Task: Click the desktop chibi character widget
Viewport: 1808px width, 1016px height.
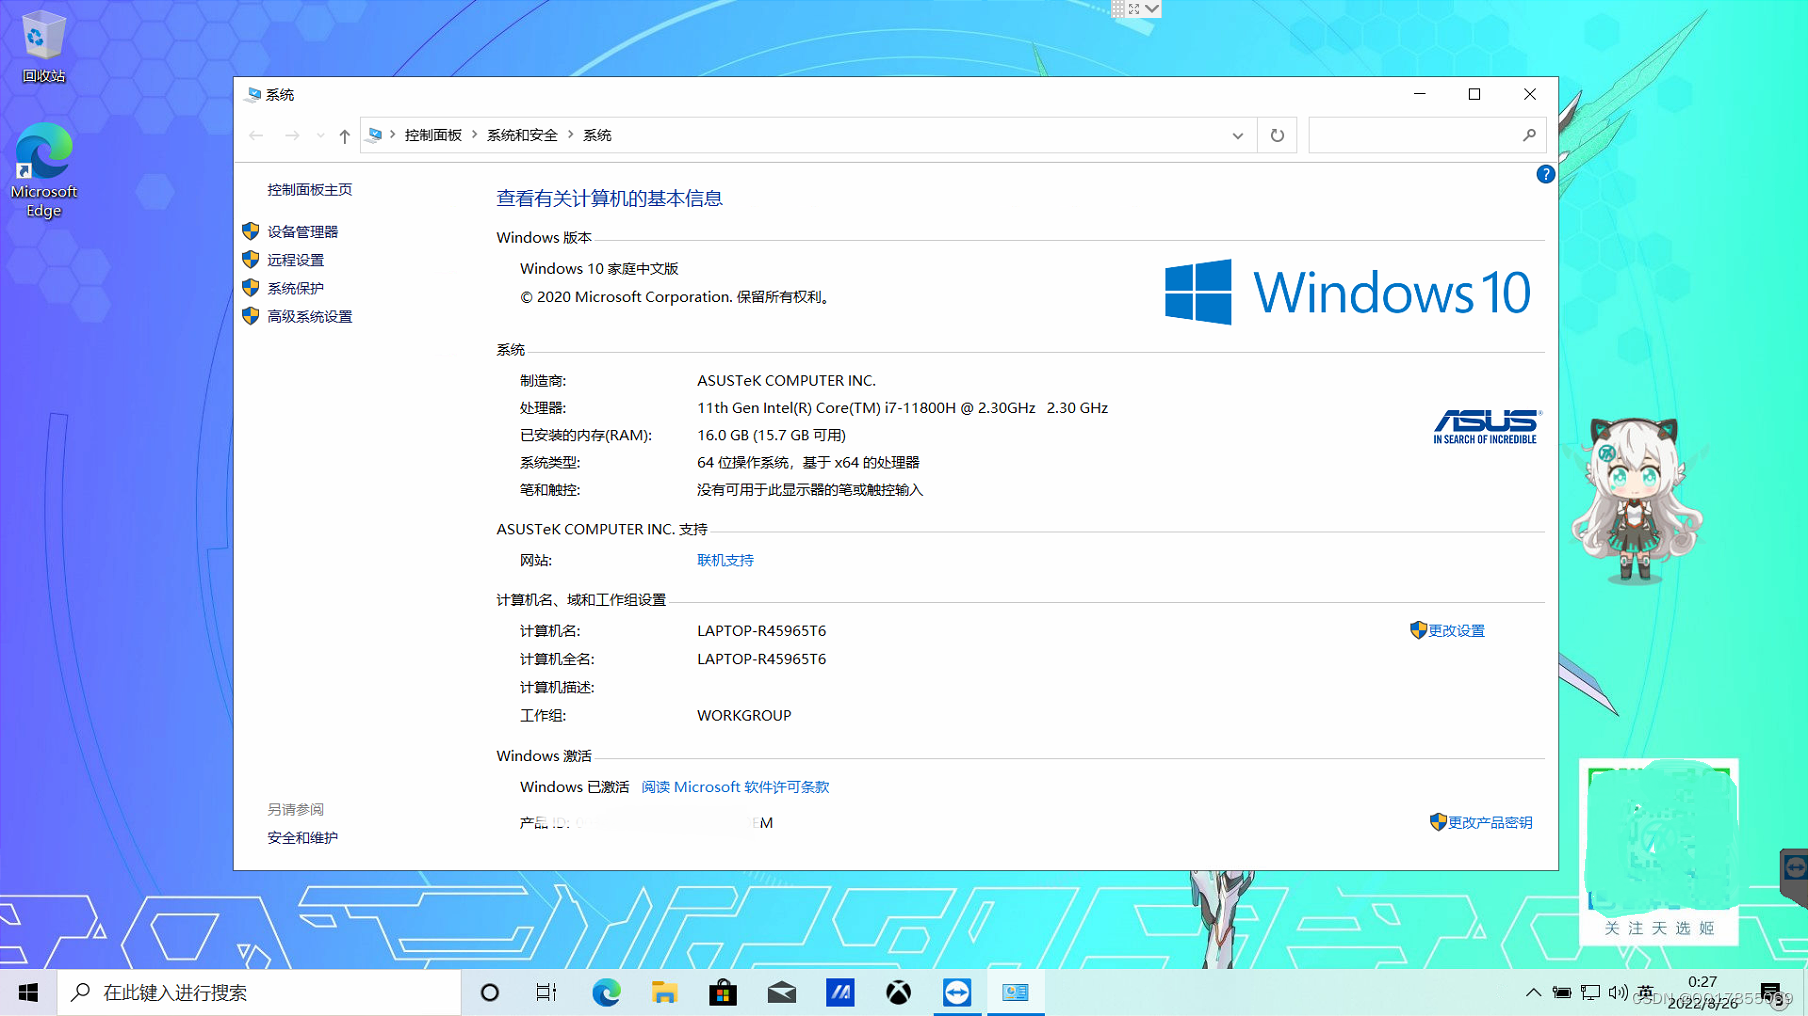Action: (x=1635, y=500)
